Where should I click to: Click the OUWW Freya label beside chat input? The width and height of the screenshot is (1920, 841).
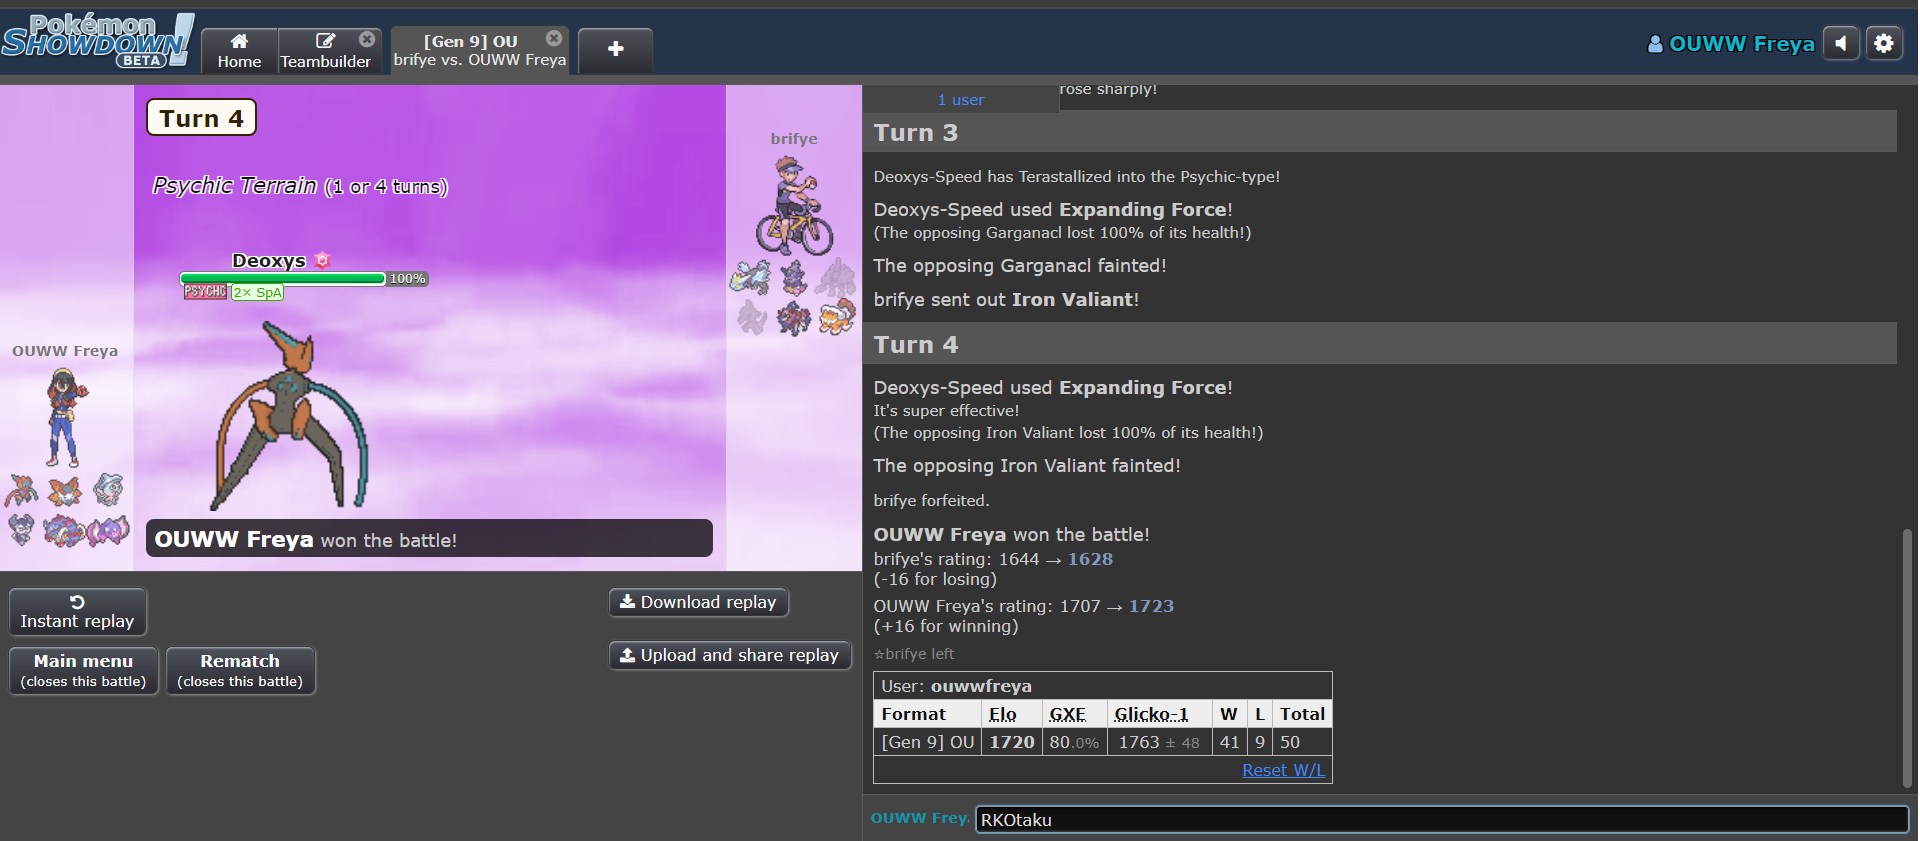click(919, 818)
